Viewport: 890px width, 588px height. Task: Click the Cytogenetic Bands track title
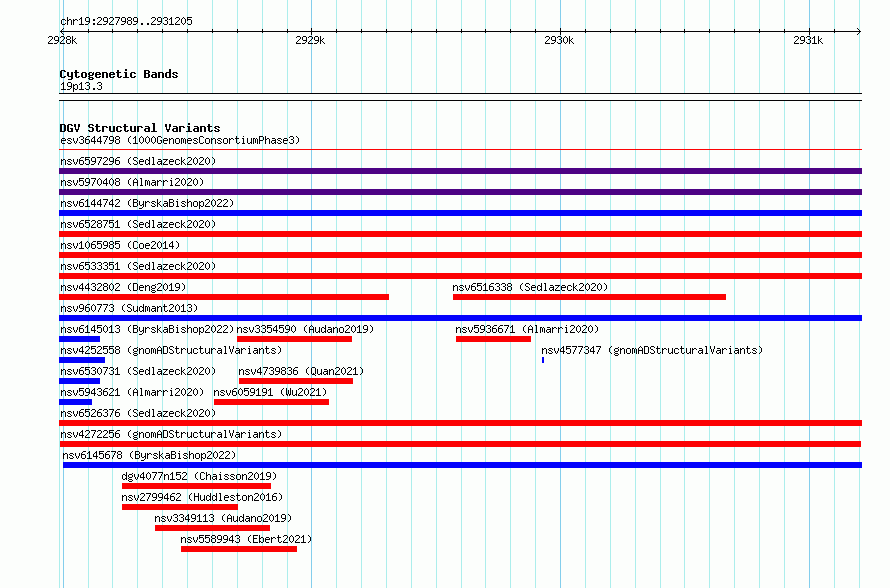(119, 74)
